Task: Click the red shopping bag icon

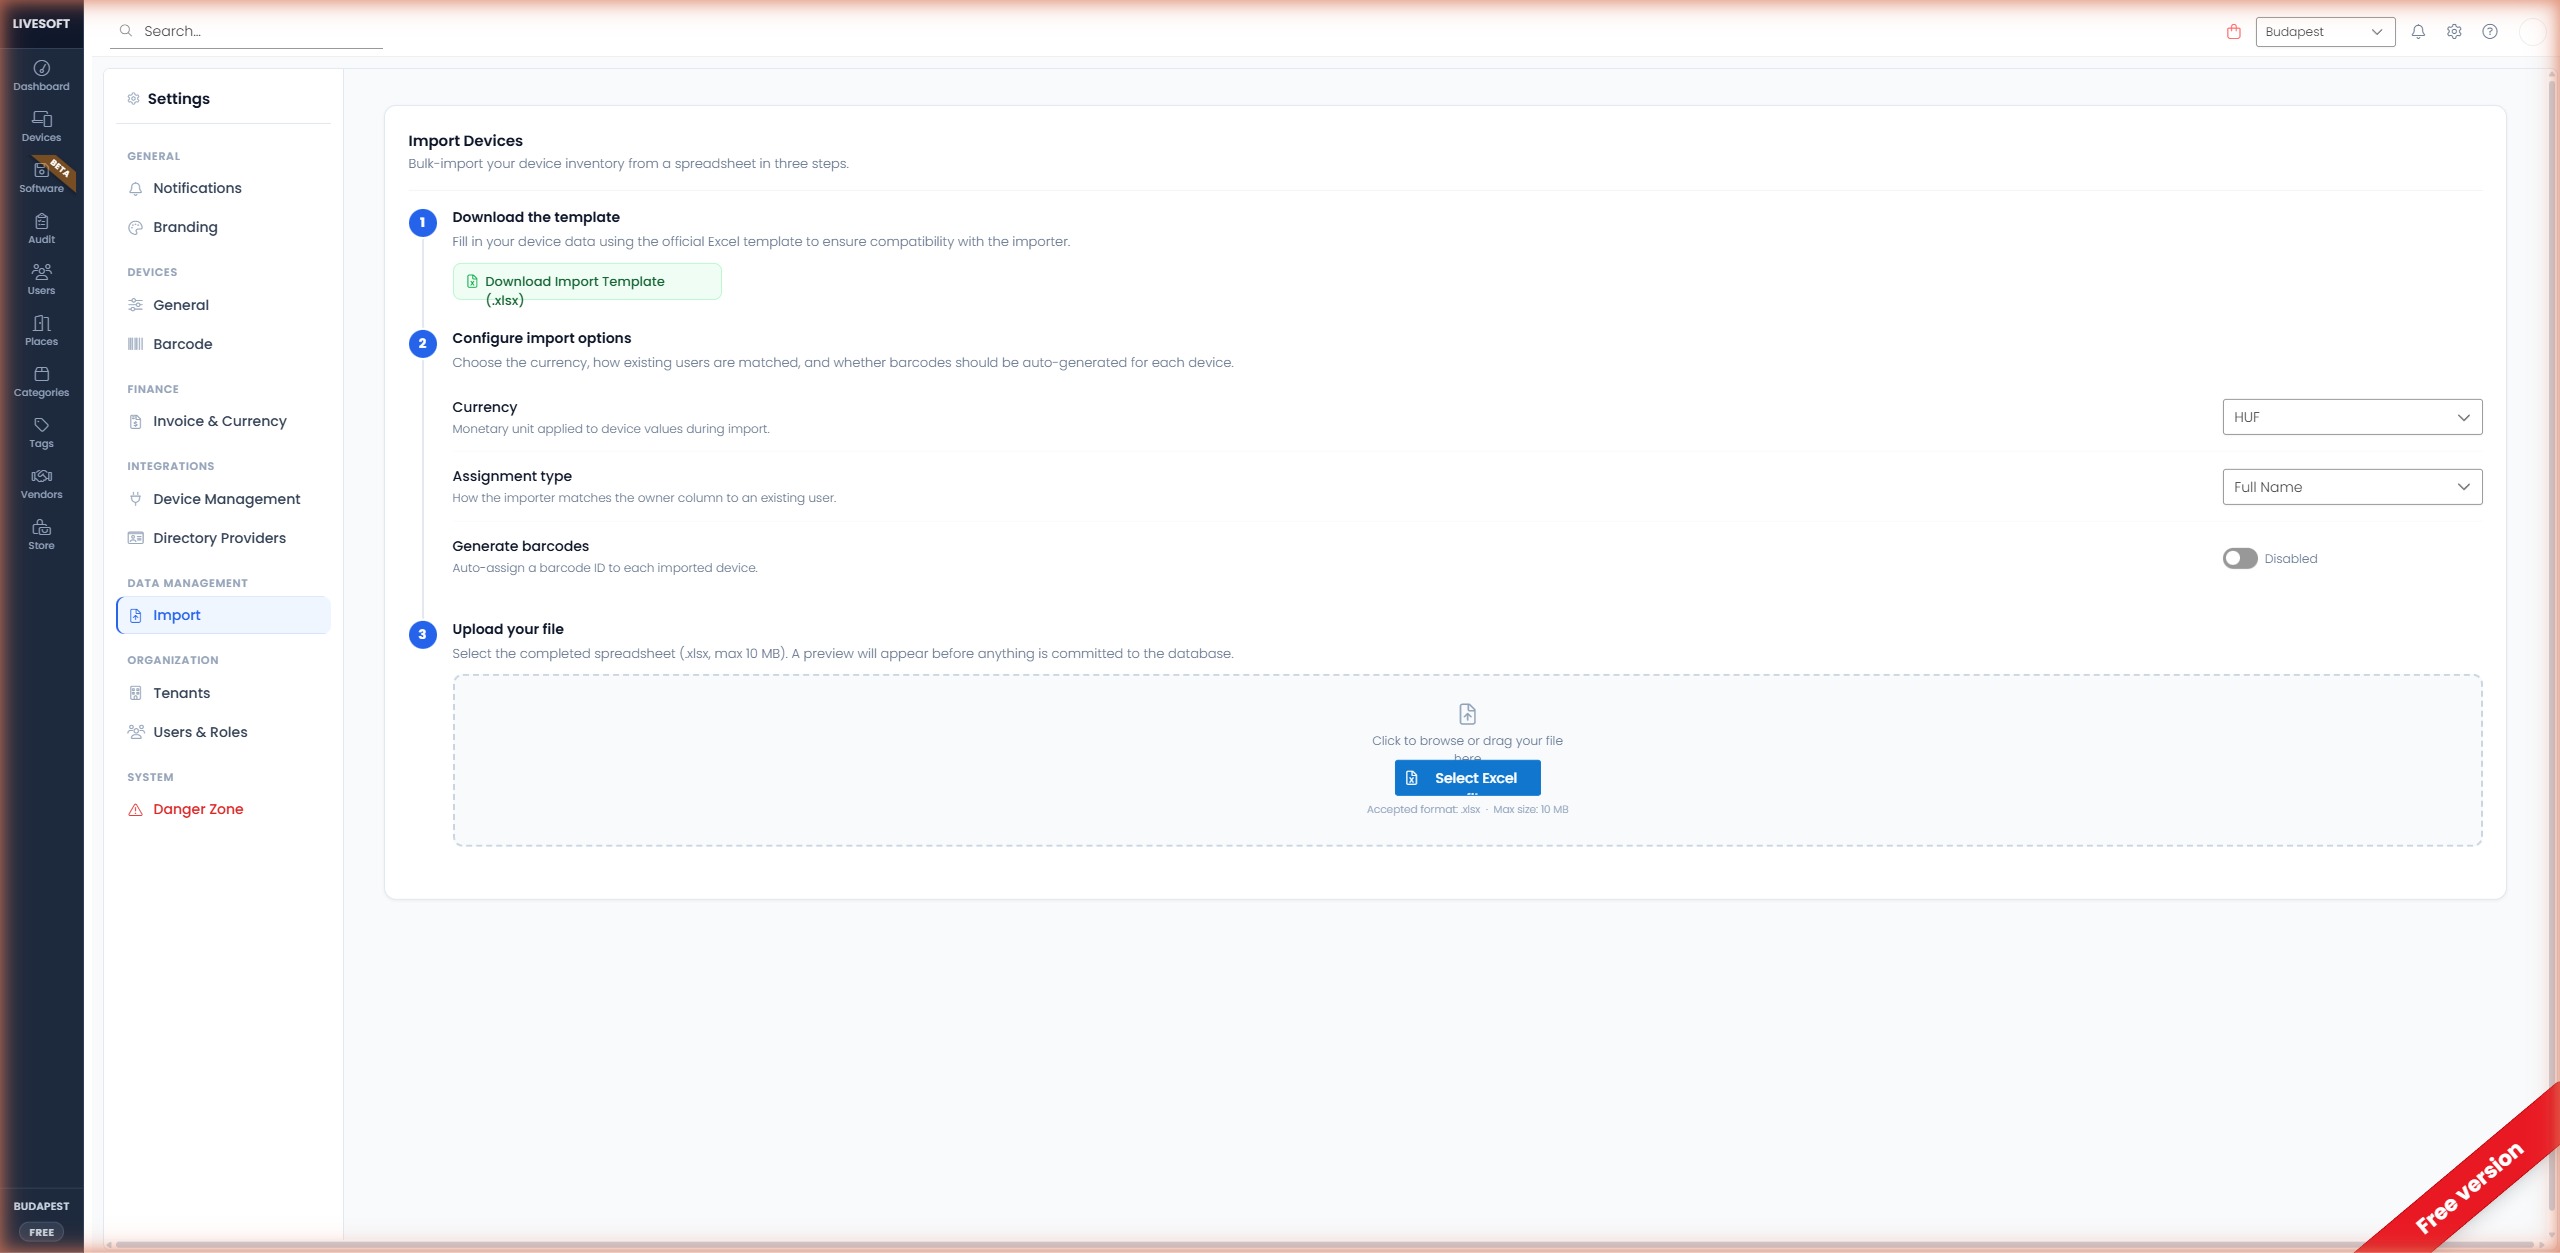Action: click(x=2233, y=32)
